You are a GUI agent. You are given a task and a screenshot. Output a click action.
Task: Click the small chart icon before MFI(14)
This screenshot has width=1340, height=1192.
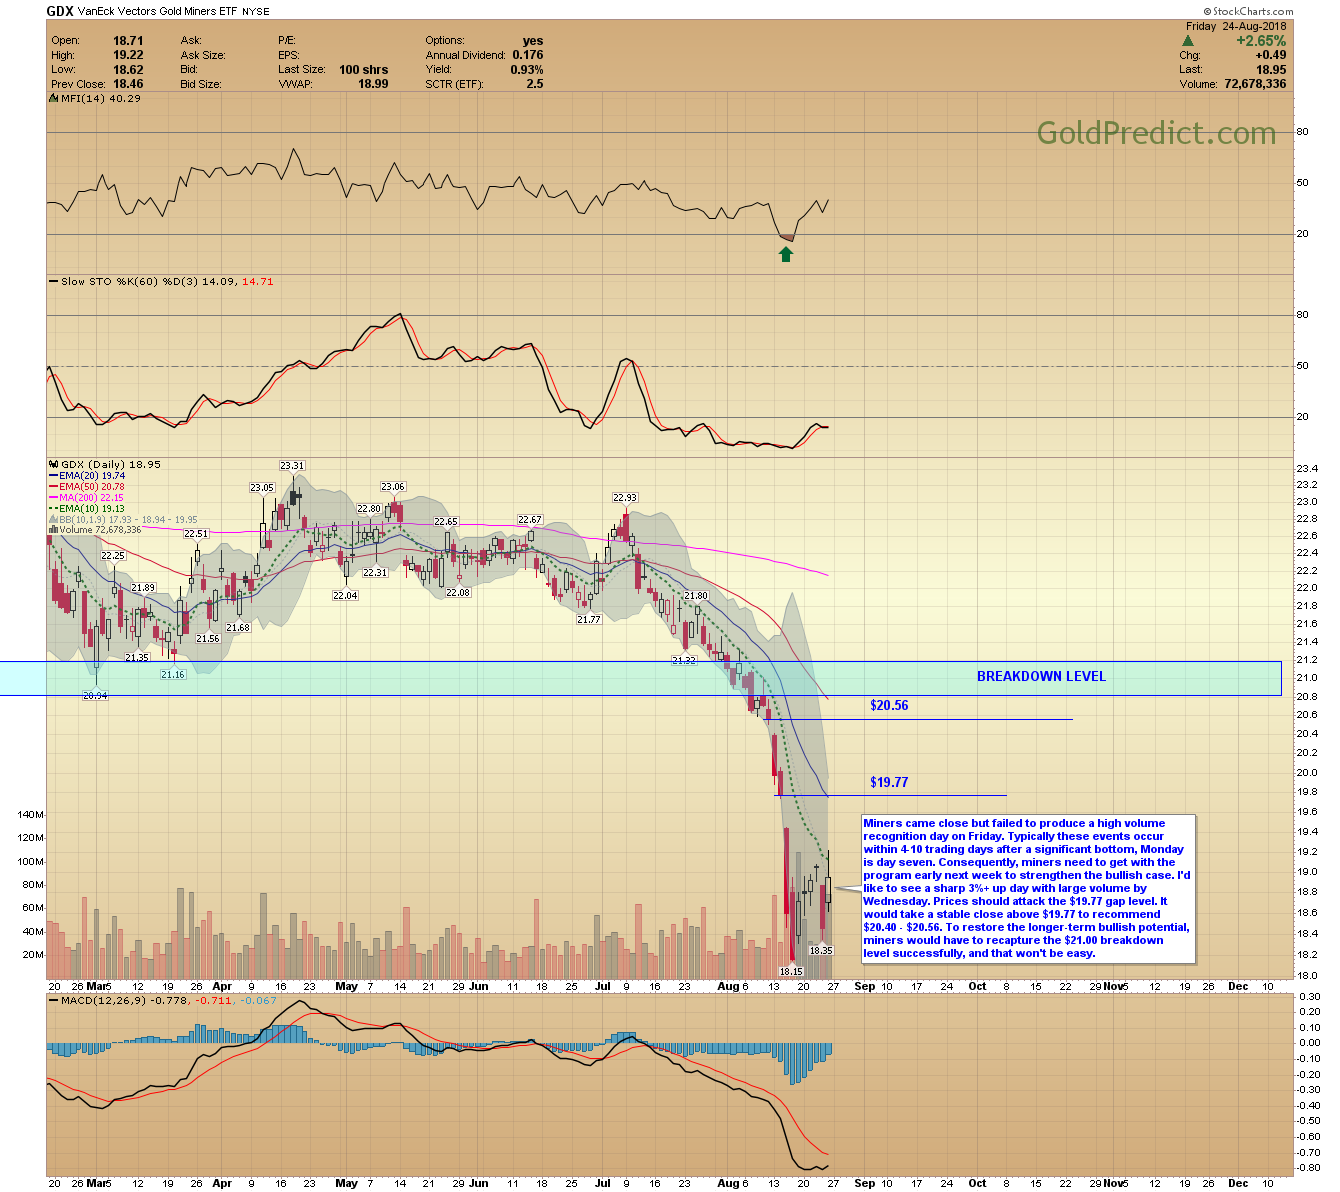pyautogui.click(x=54, y=98)
